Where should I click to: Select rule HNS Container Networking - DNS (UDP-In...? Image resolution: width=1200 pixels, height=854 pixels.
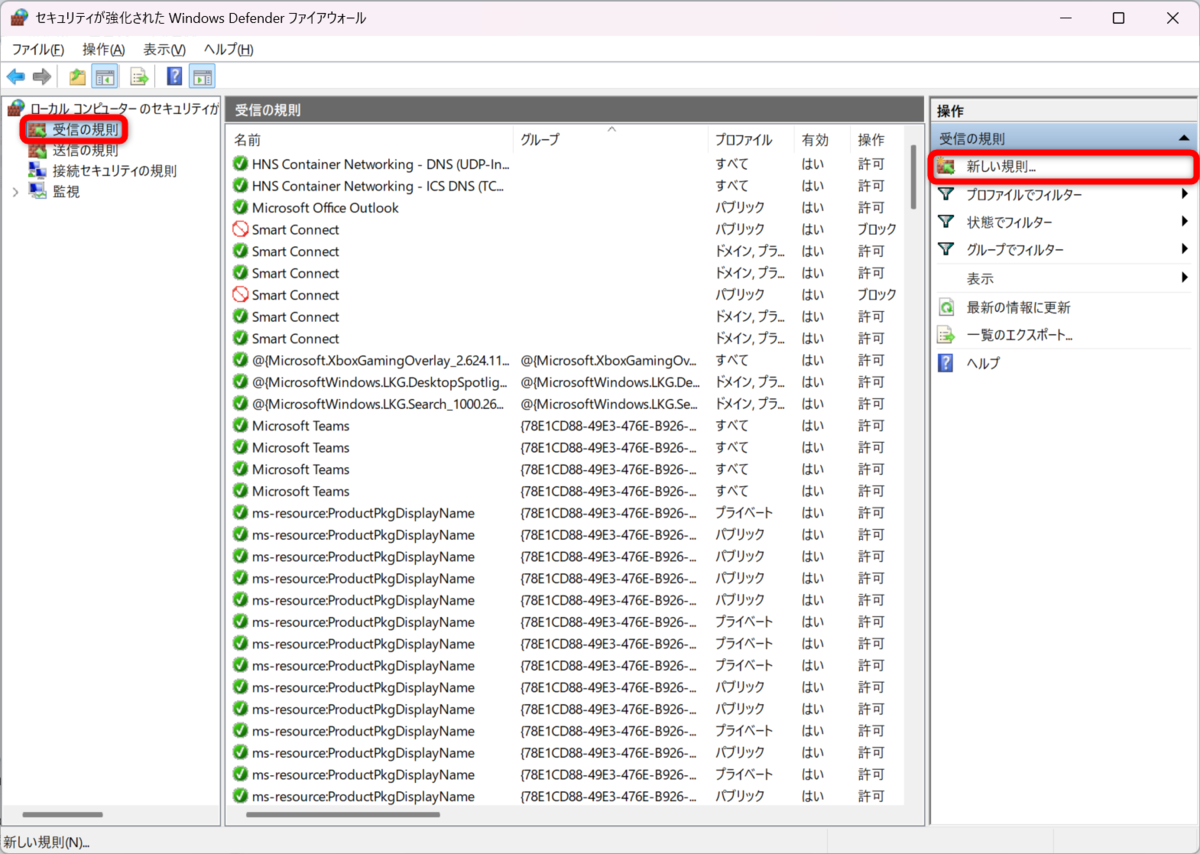point(381,164)
